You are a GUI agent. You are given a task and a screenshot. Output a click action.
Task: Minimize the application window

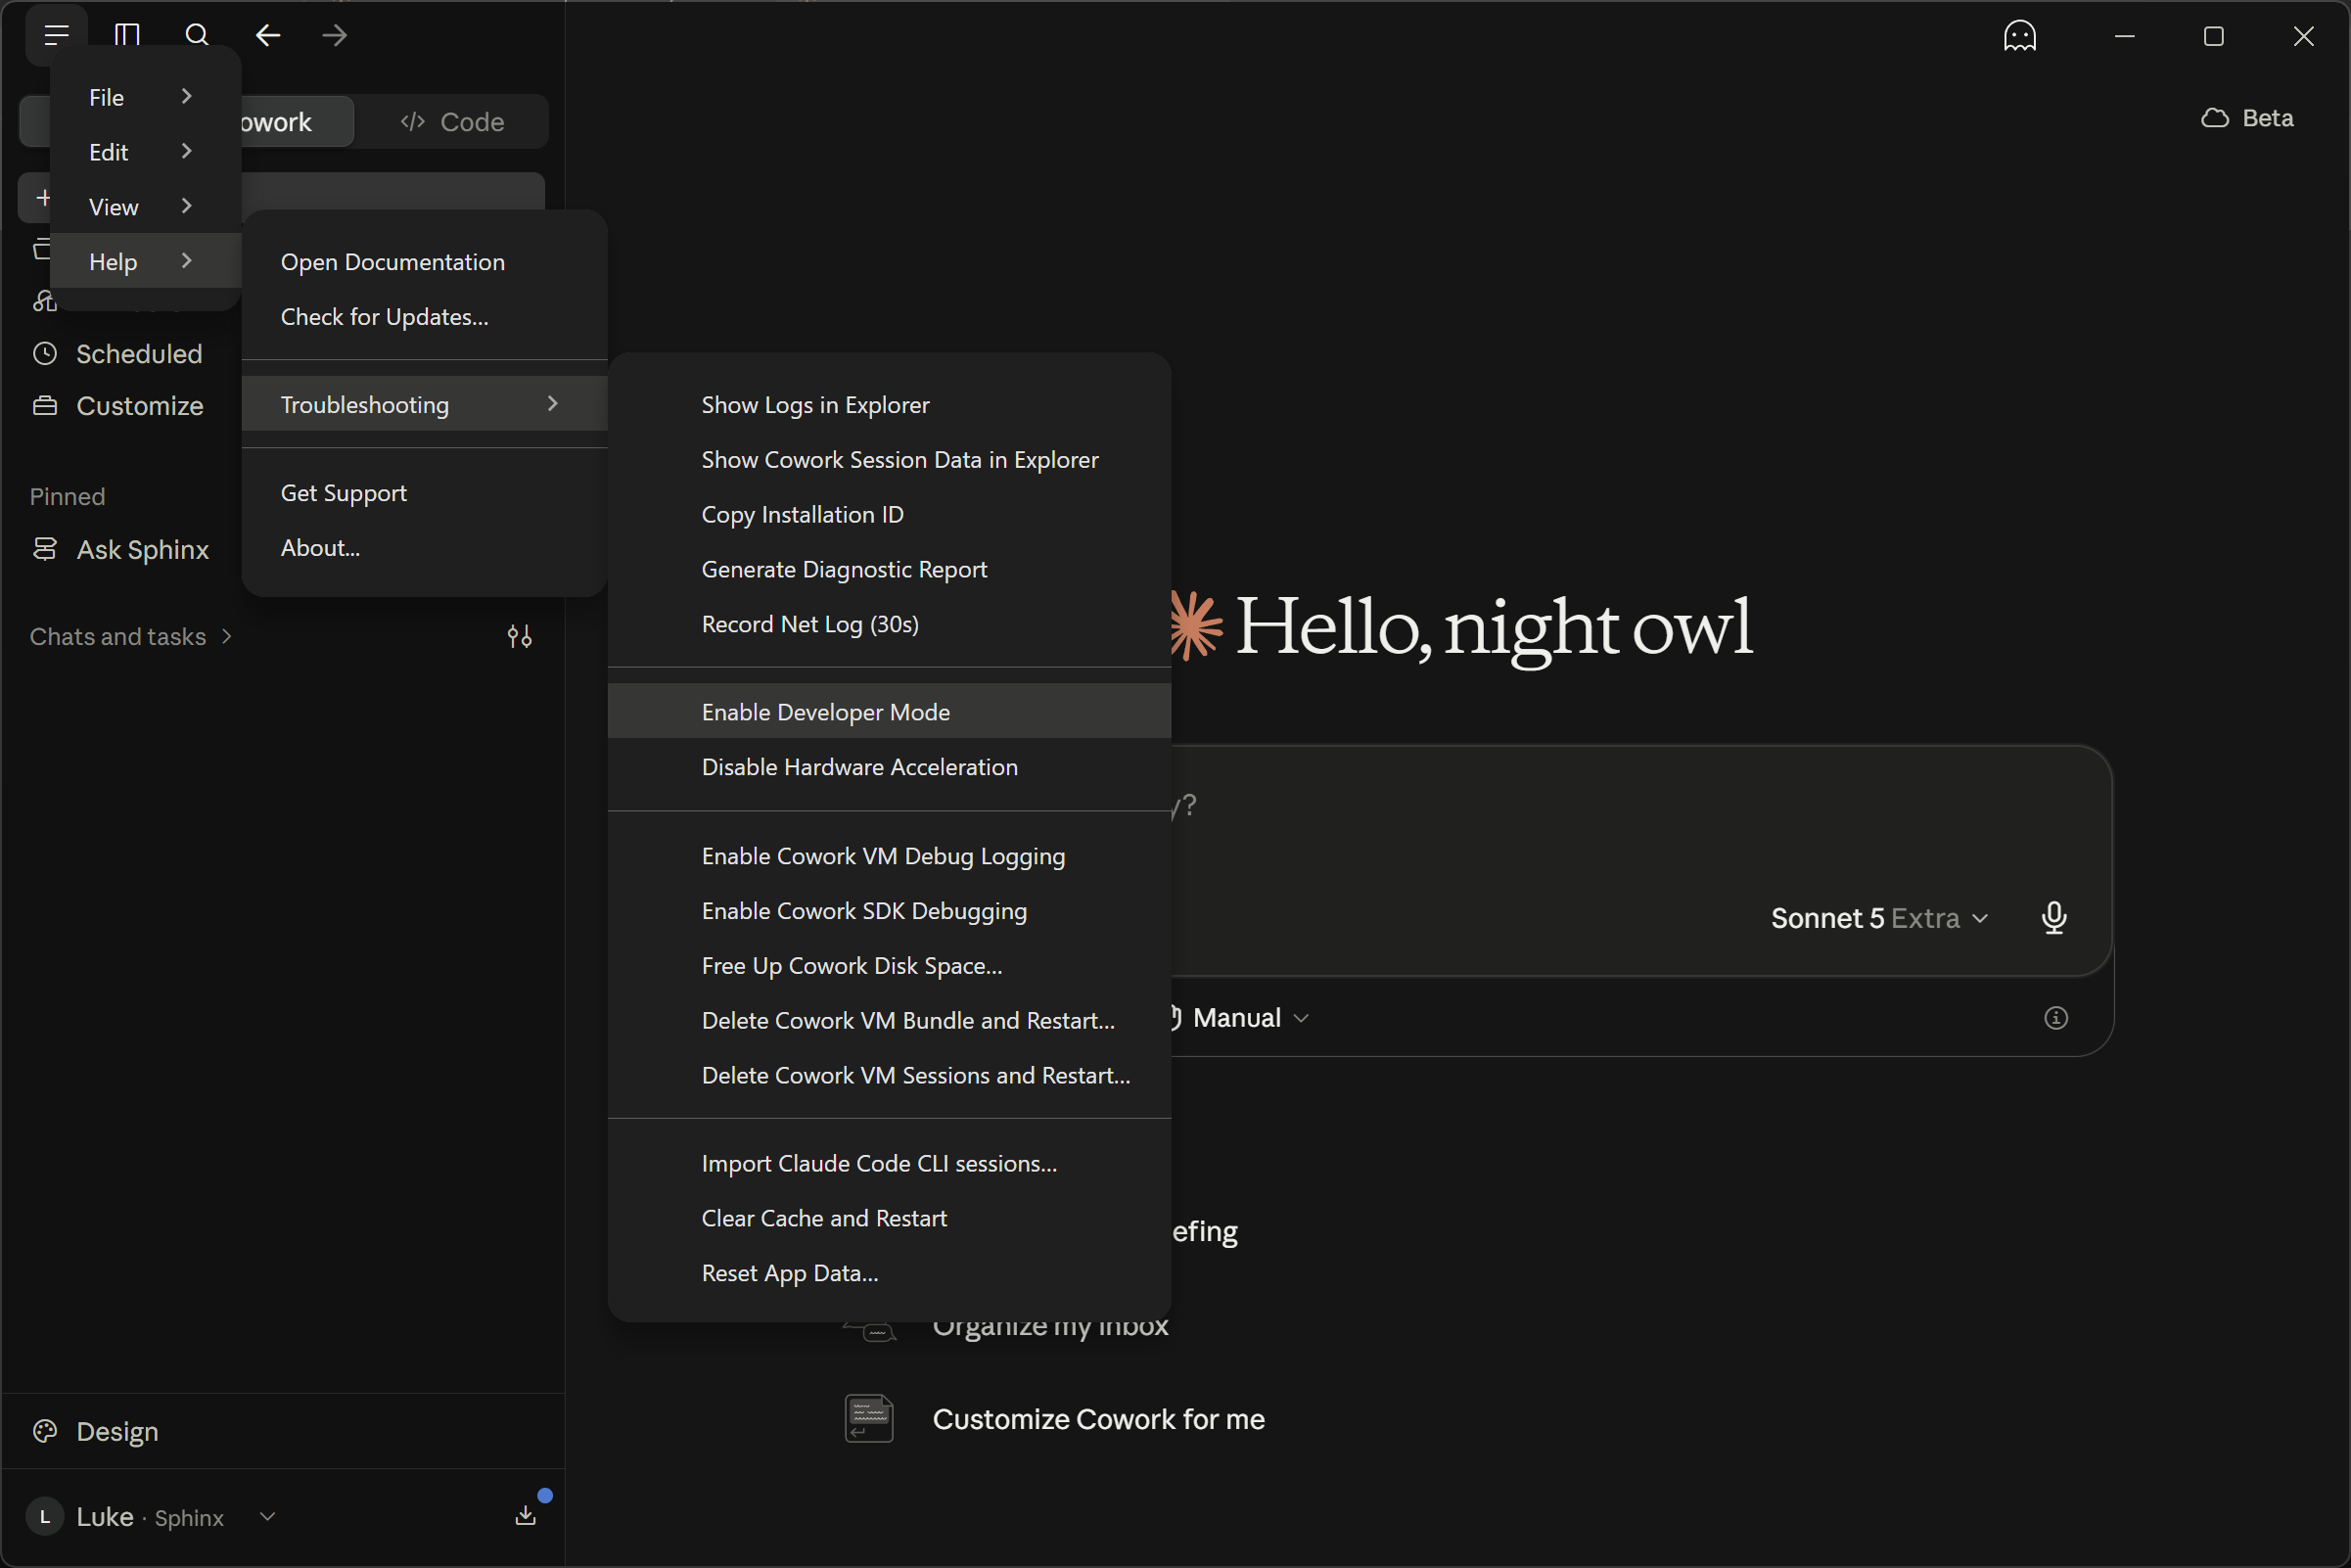tap(2125, 36)
